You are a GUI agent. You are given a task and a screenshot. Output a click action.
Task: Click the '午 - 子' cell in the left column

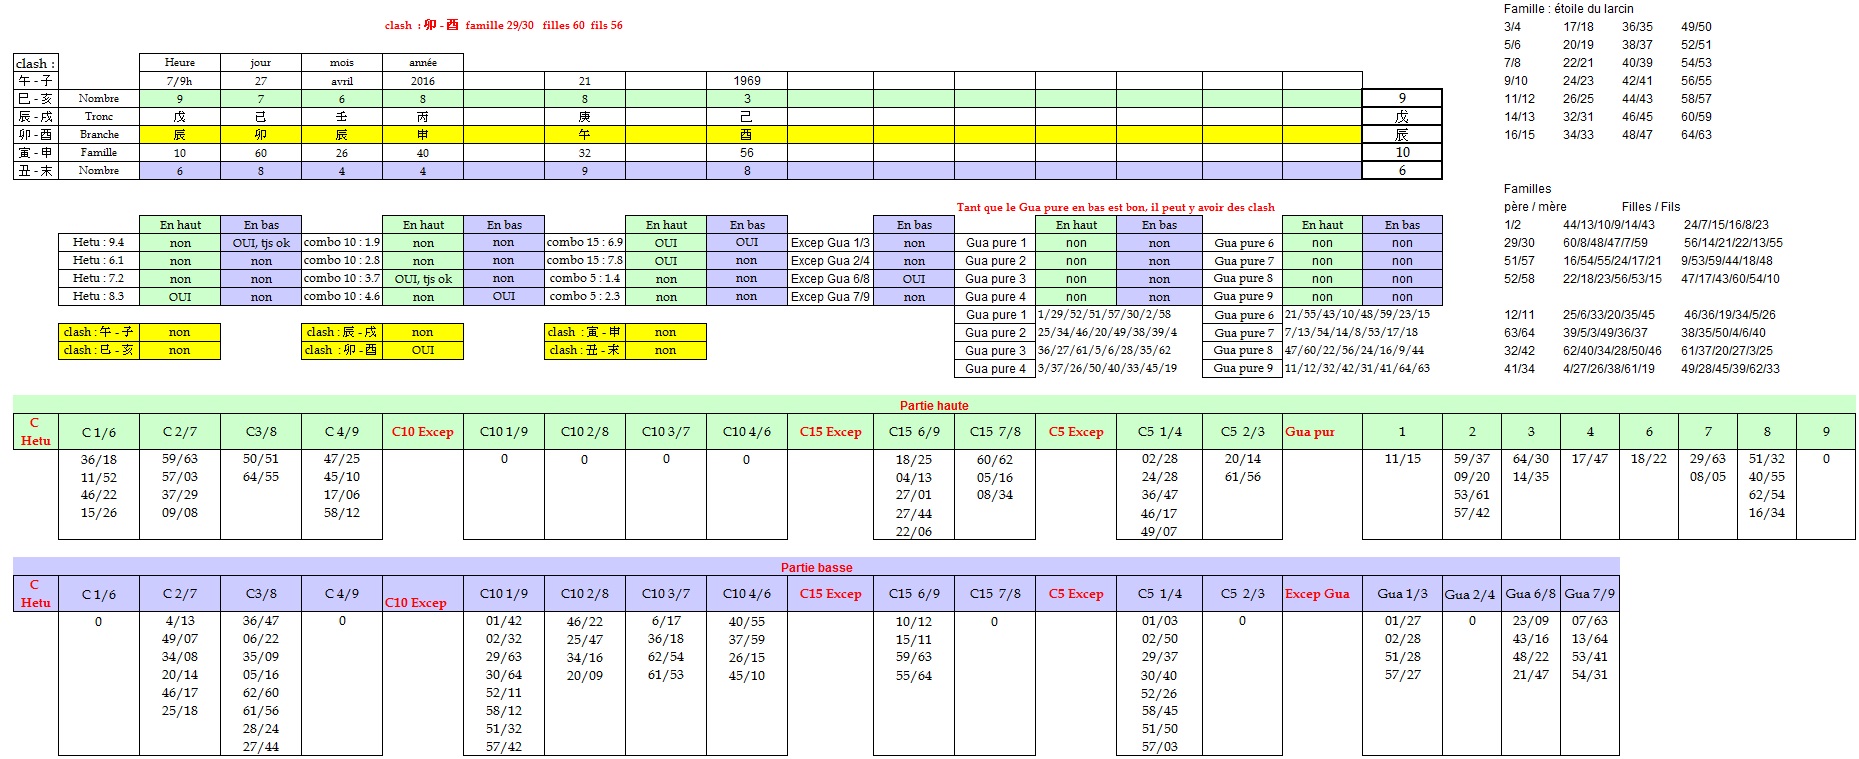tap(36, 81)
